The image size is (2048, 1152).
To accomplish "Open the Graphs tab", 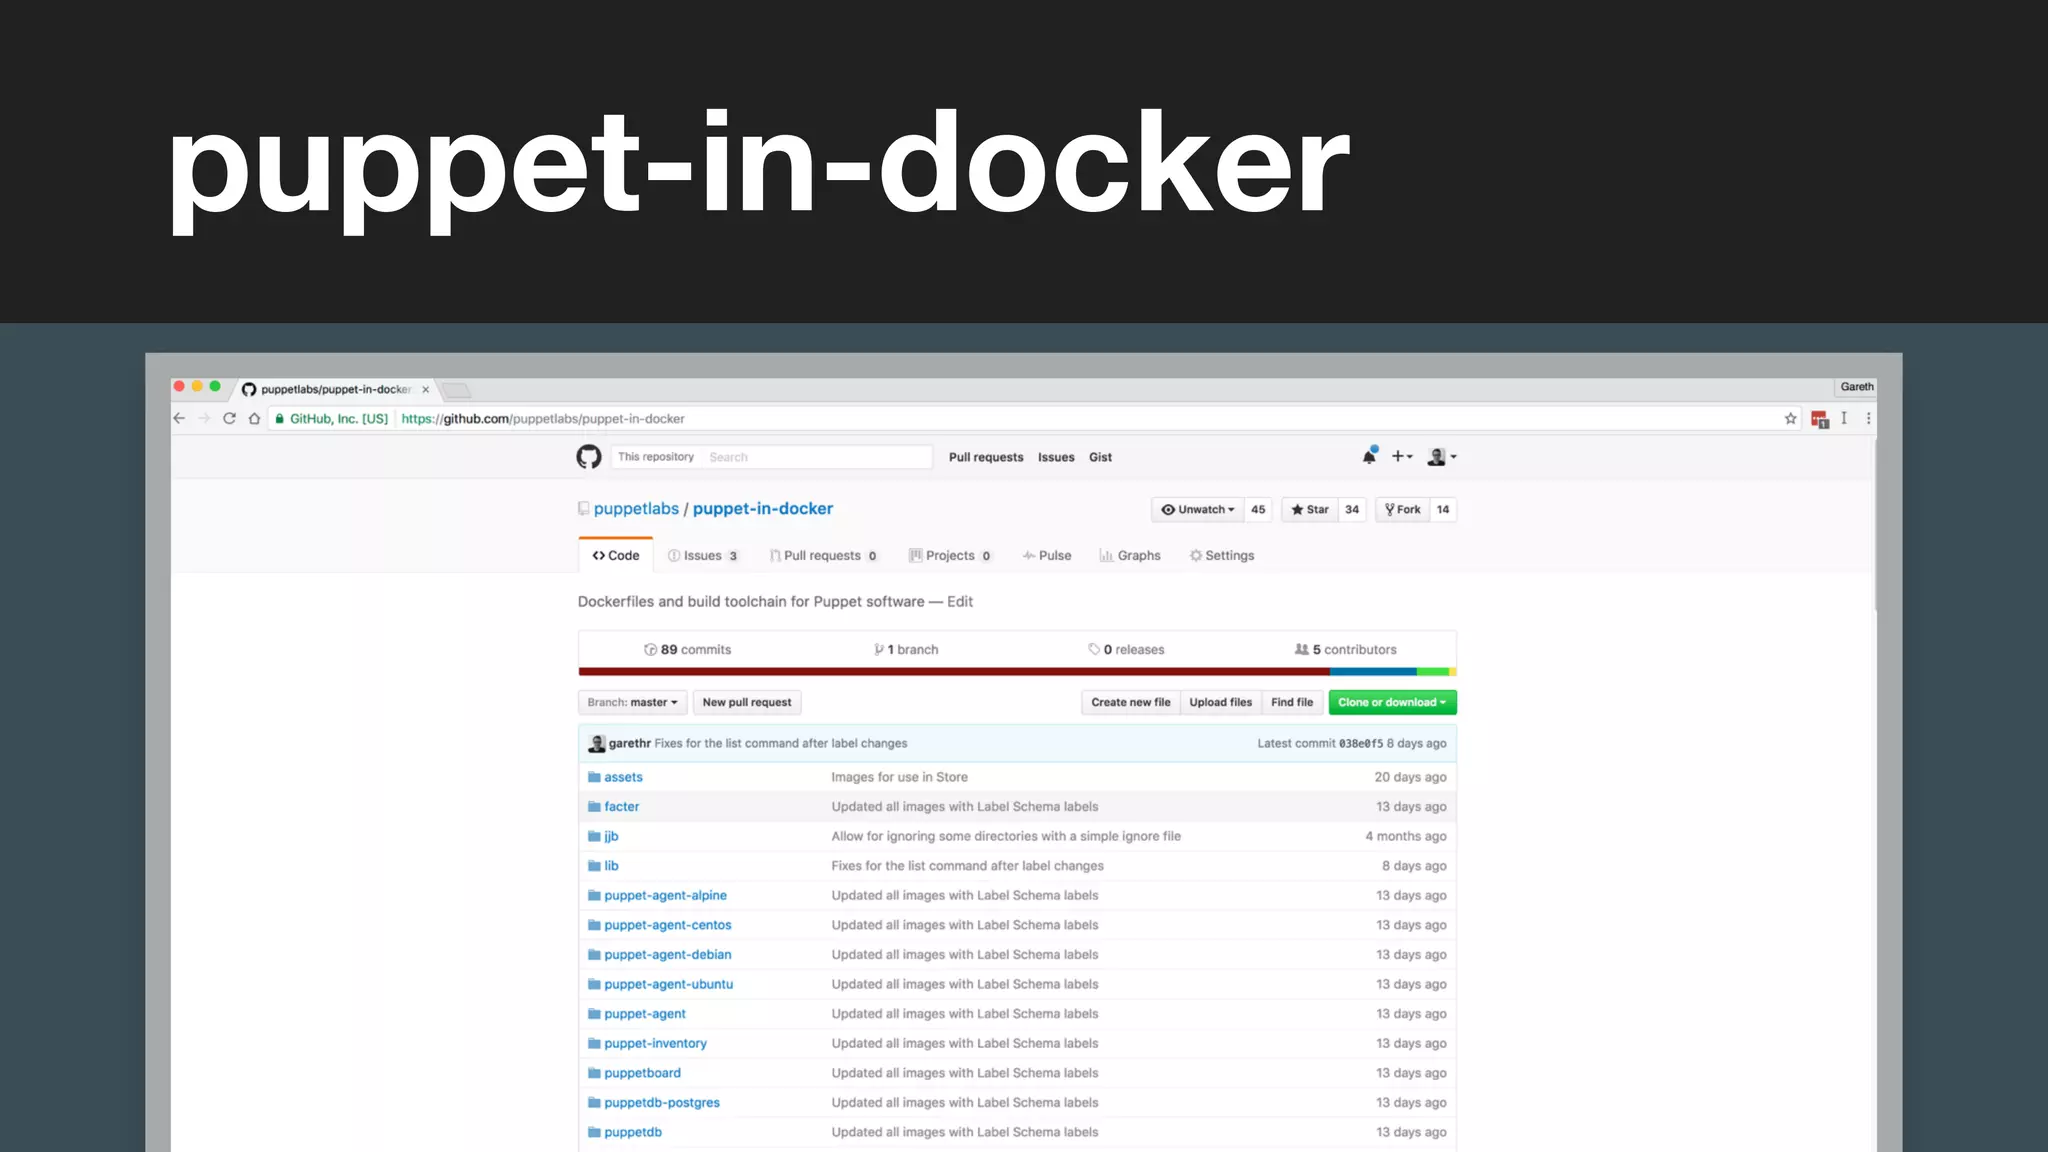I will pos(1130,556).
